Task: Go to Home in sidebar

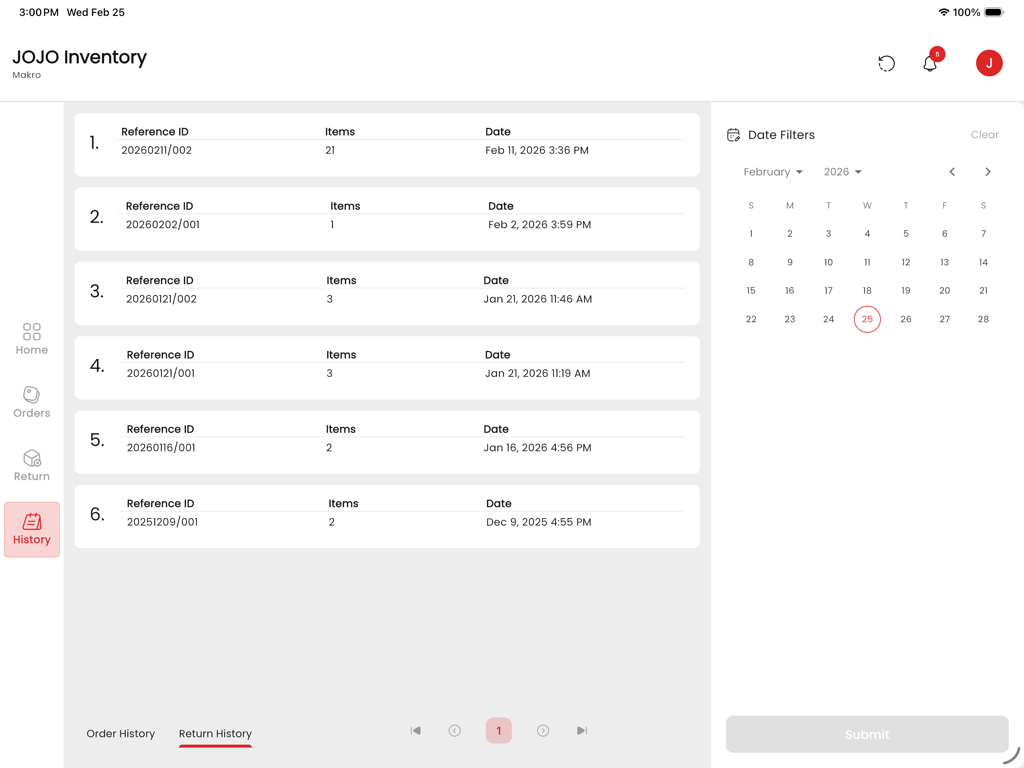Action: pyautogui.click(x=32, y=339)
